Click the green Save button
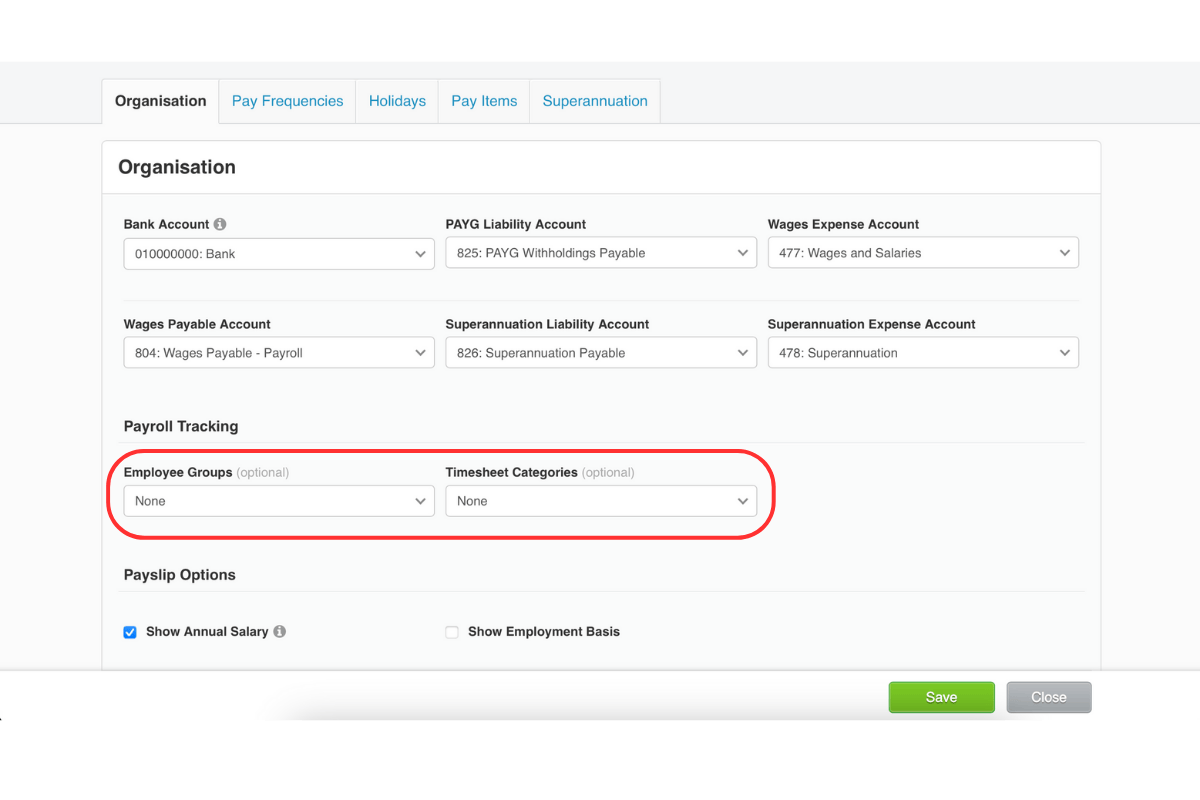This screenshot has height=800, width=1200. pyautogui.click(x=941, y=697)
